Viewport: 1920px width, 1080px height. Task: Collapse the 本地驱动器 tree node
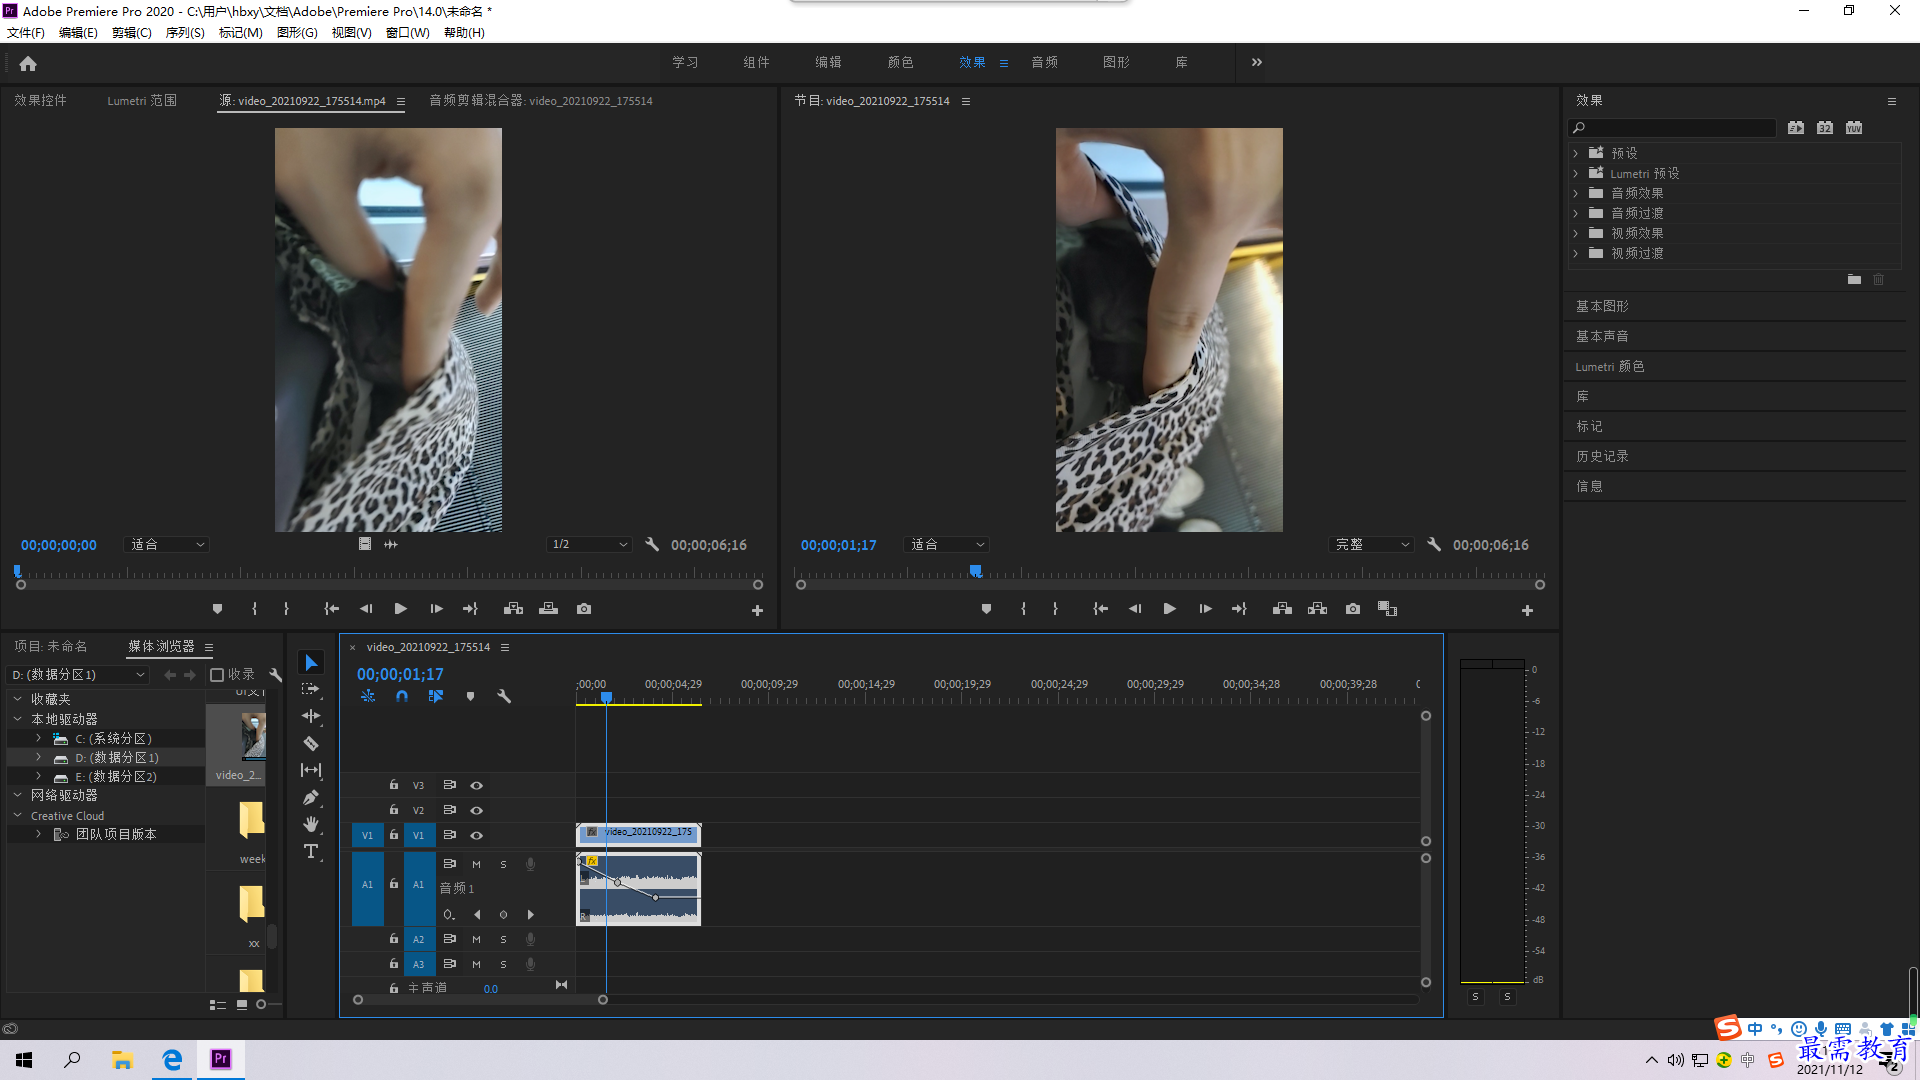coord(17,719)
